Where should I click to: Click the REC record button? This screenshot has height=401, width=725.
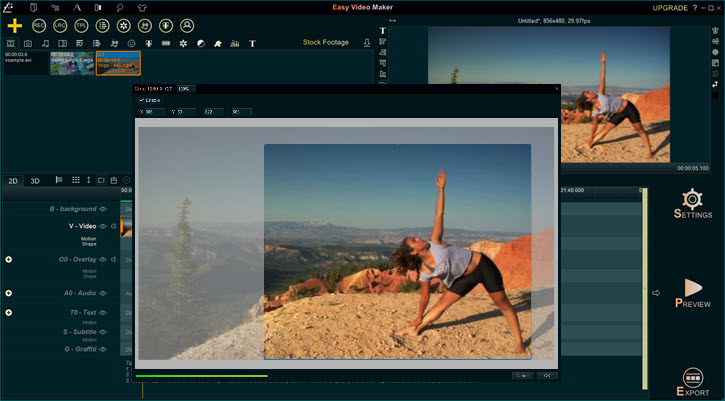click(39, 24)
